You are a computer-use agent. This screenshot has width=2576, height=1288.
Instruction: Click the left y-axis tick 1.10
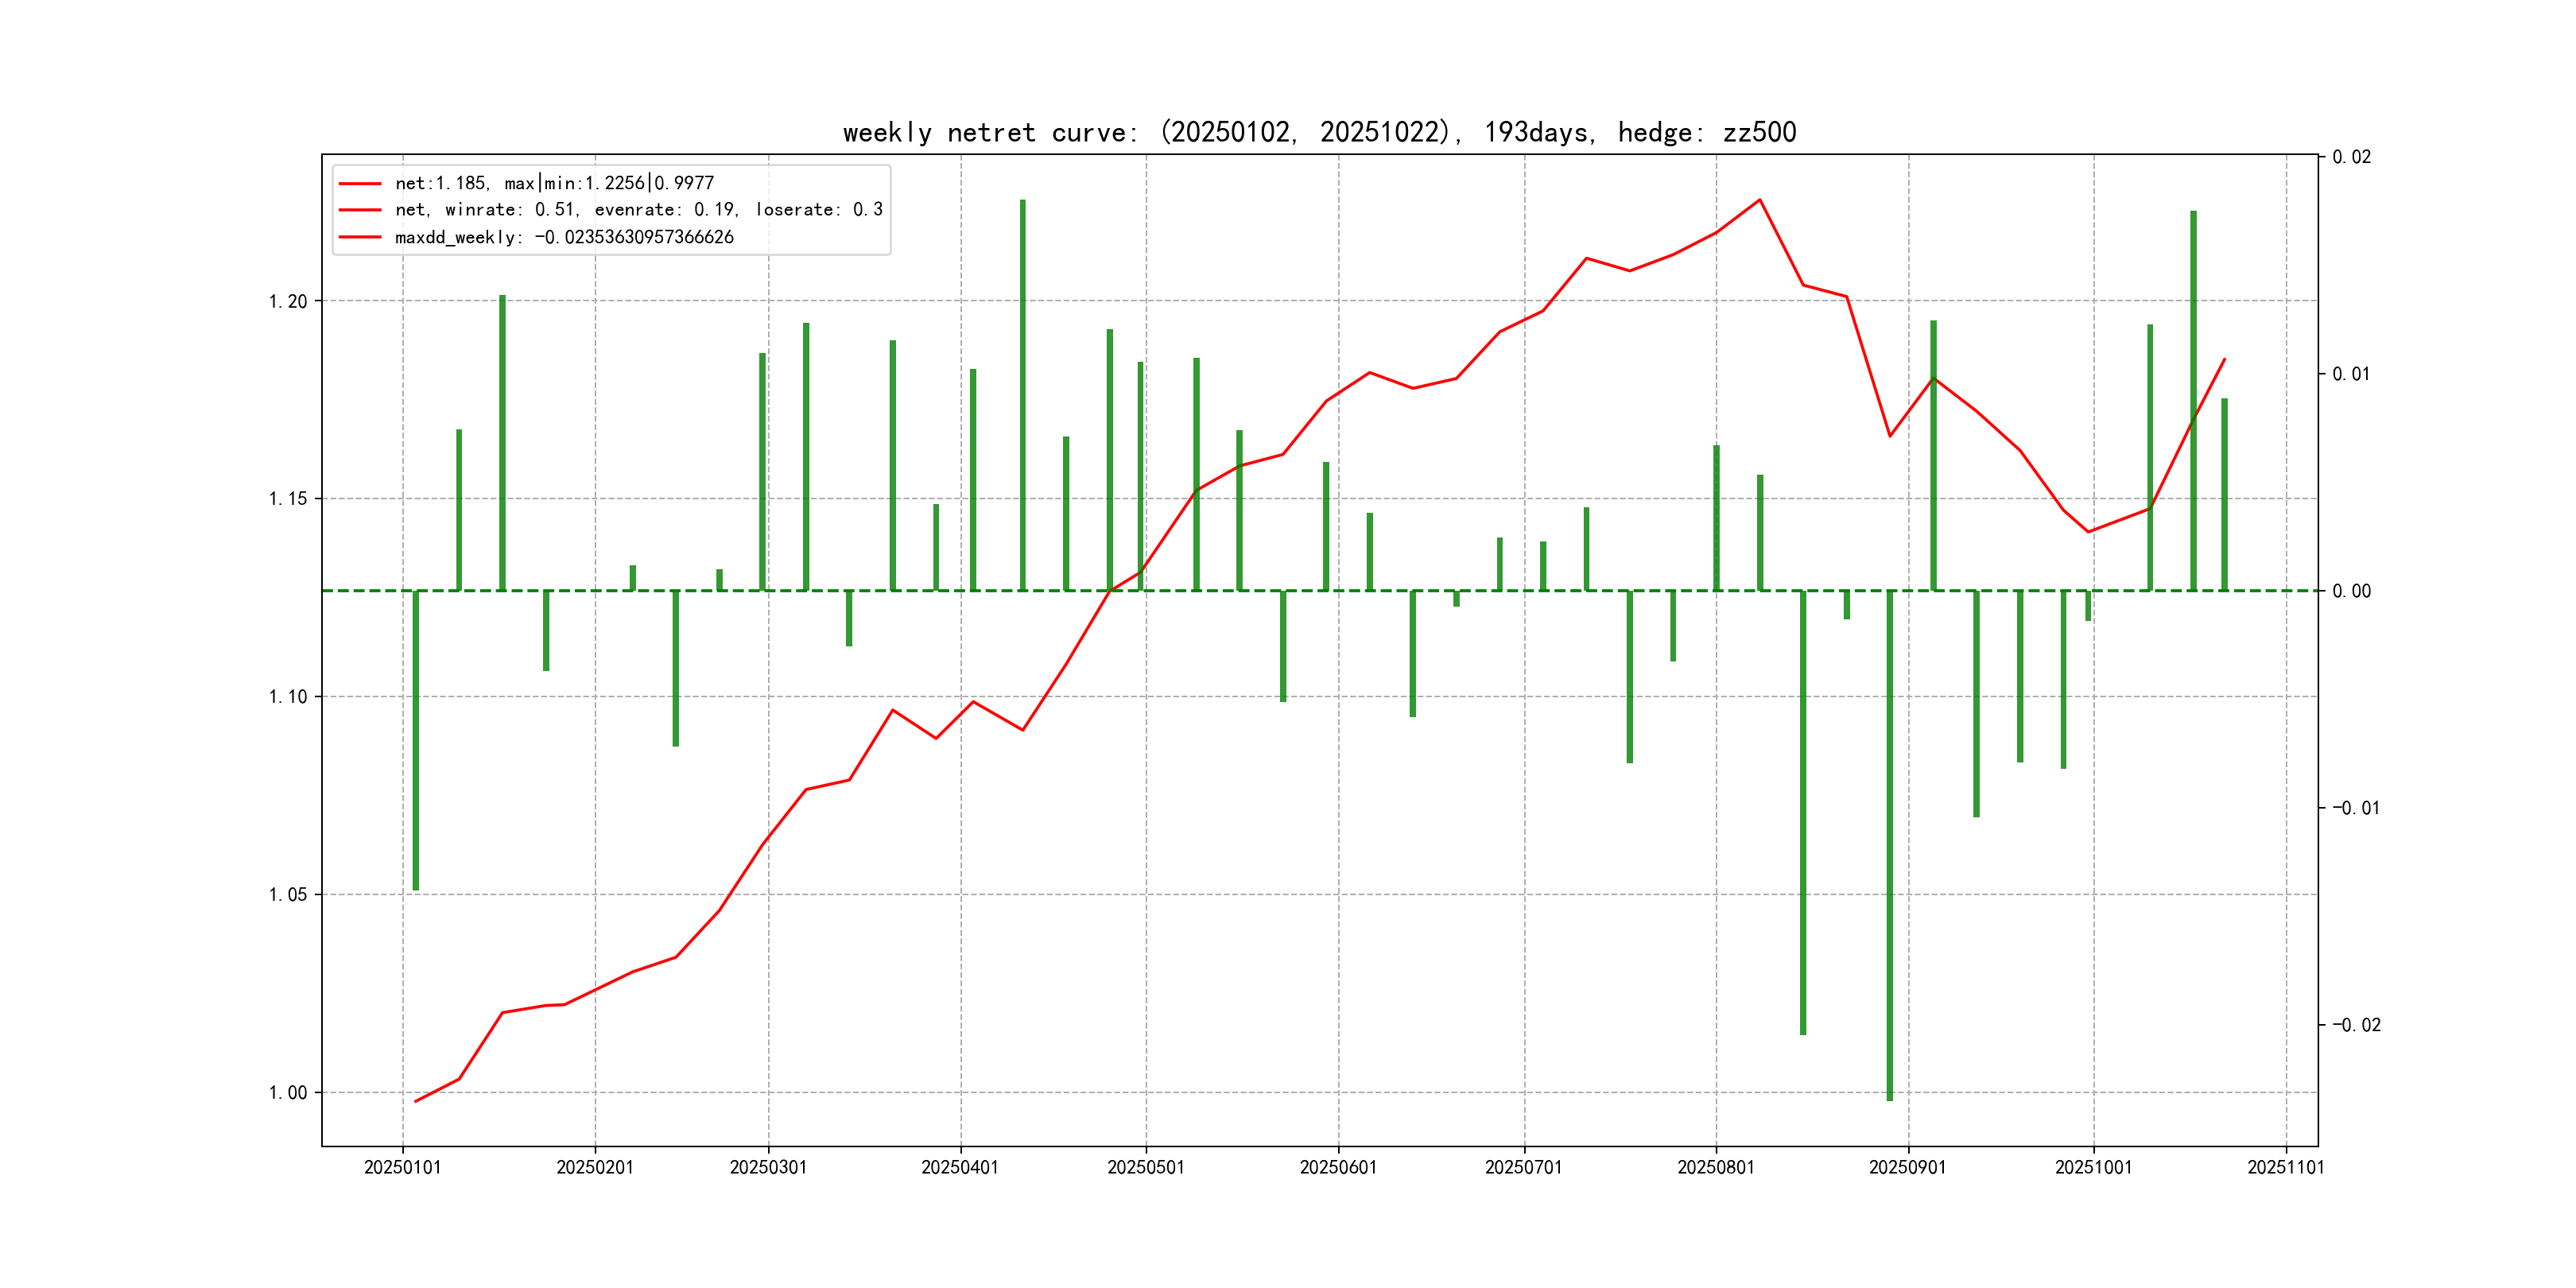(x=288, y=696)
